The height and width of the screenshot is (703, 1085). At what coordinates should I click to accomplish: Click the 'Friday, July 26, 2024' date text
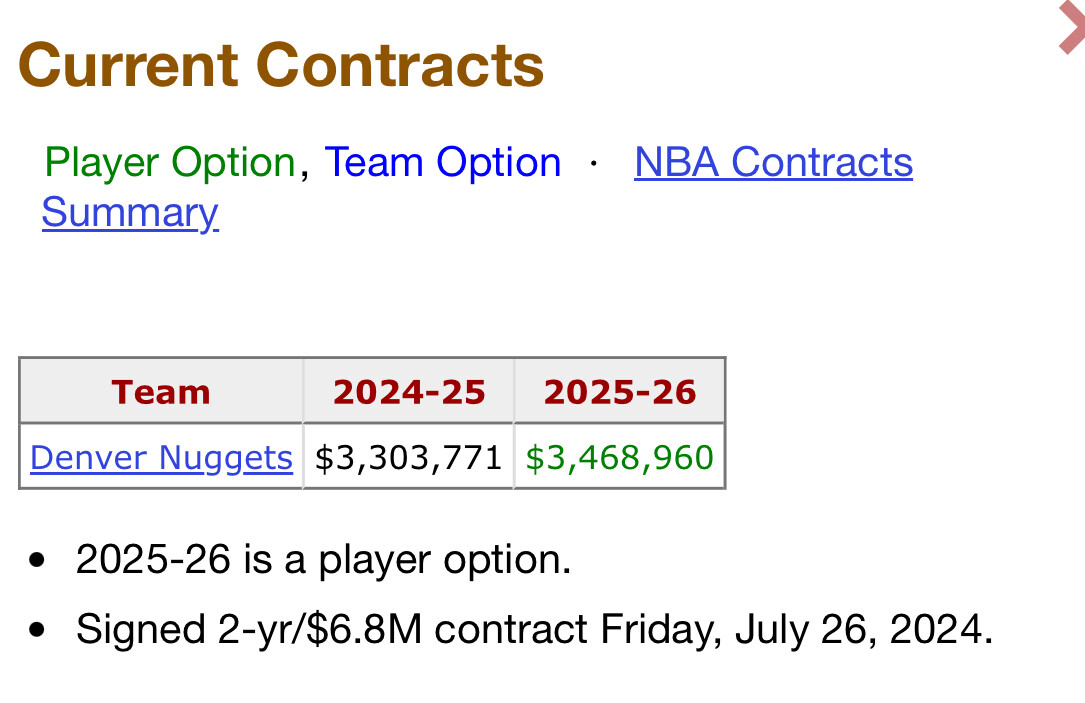point(796,629)
